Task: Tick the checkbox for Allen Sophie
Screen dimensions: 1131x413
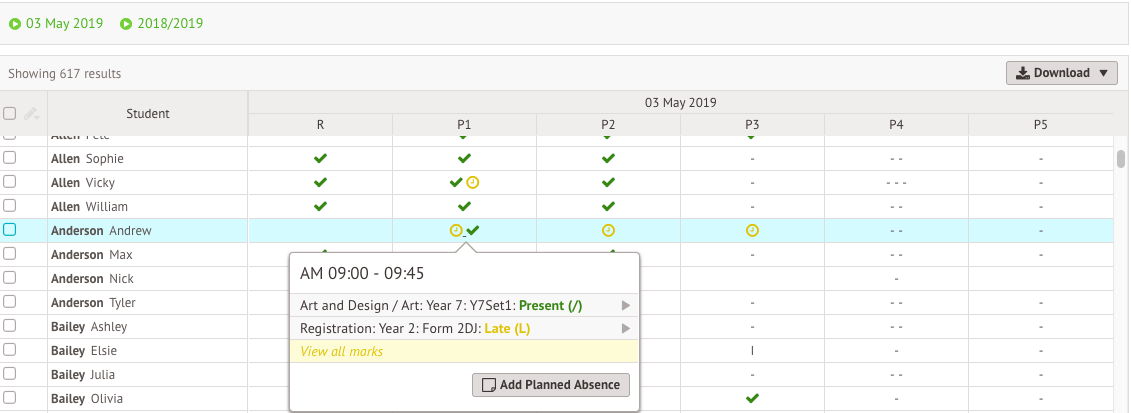Action: pos(9,159)
